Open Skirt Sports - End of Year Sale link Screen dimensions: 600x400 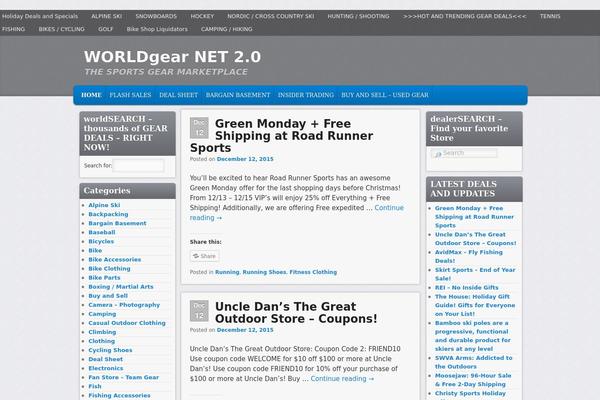pos(475,274)
